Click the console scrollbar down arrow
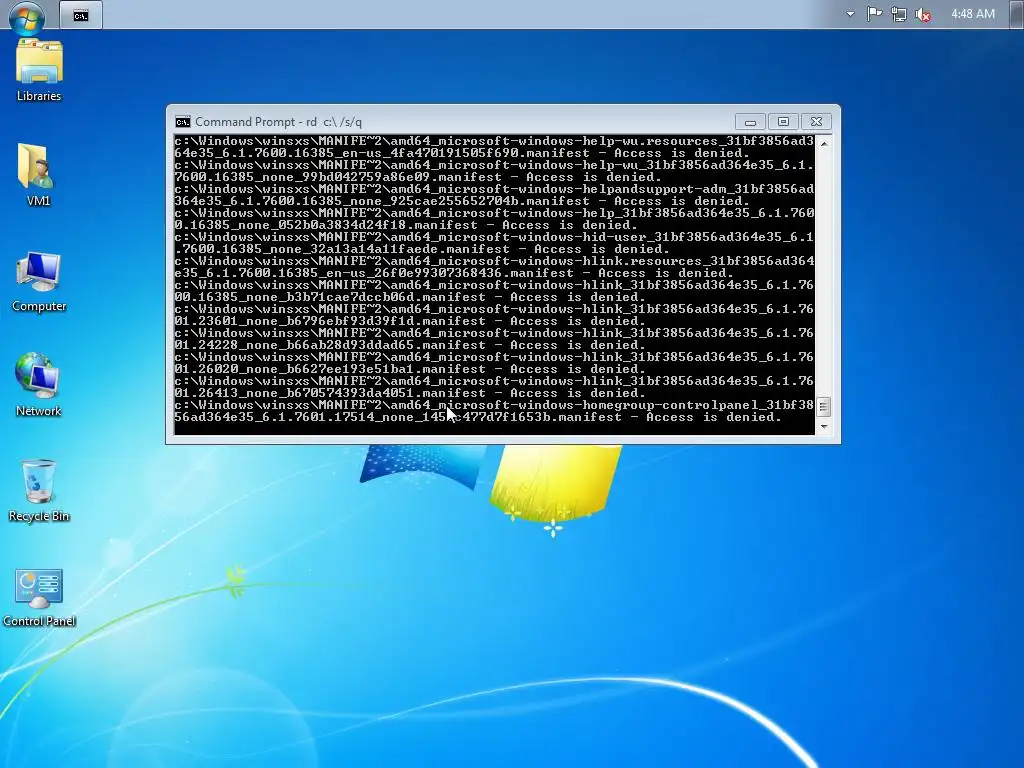Image resolution: width=1024 pixels, height=768 pixels. [824, 427]
